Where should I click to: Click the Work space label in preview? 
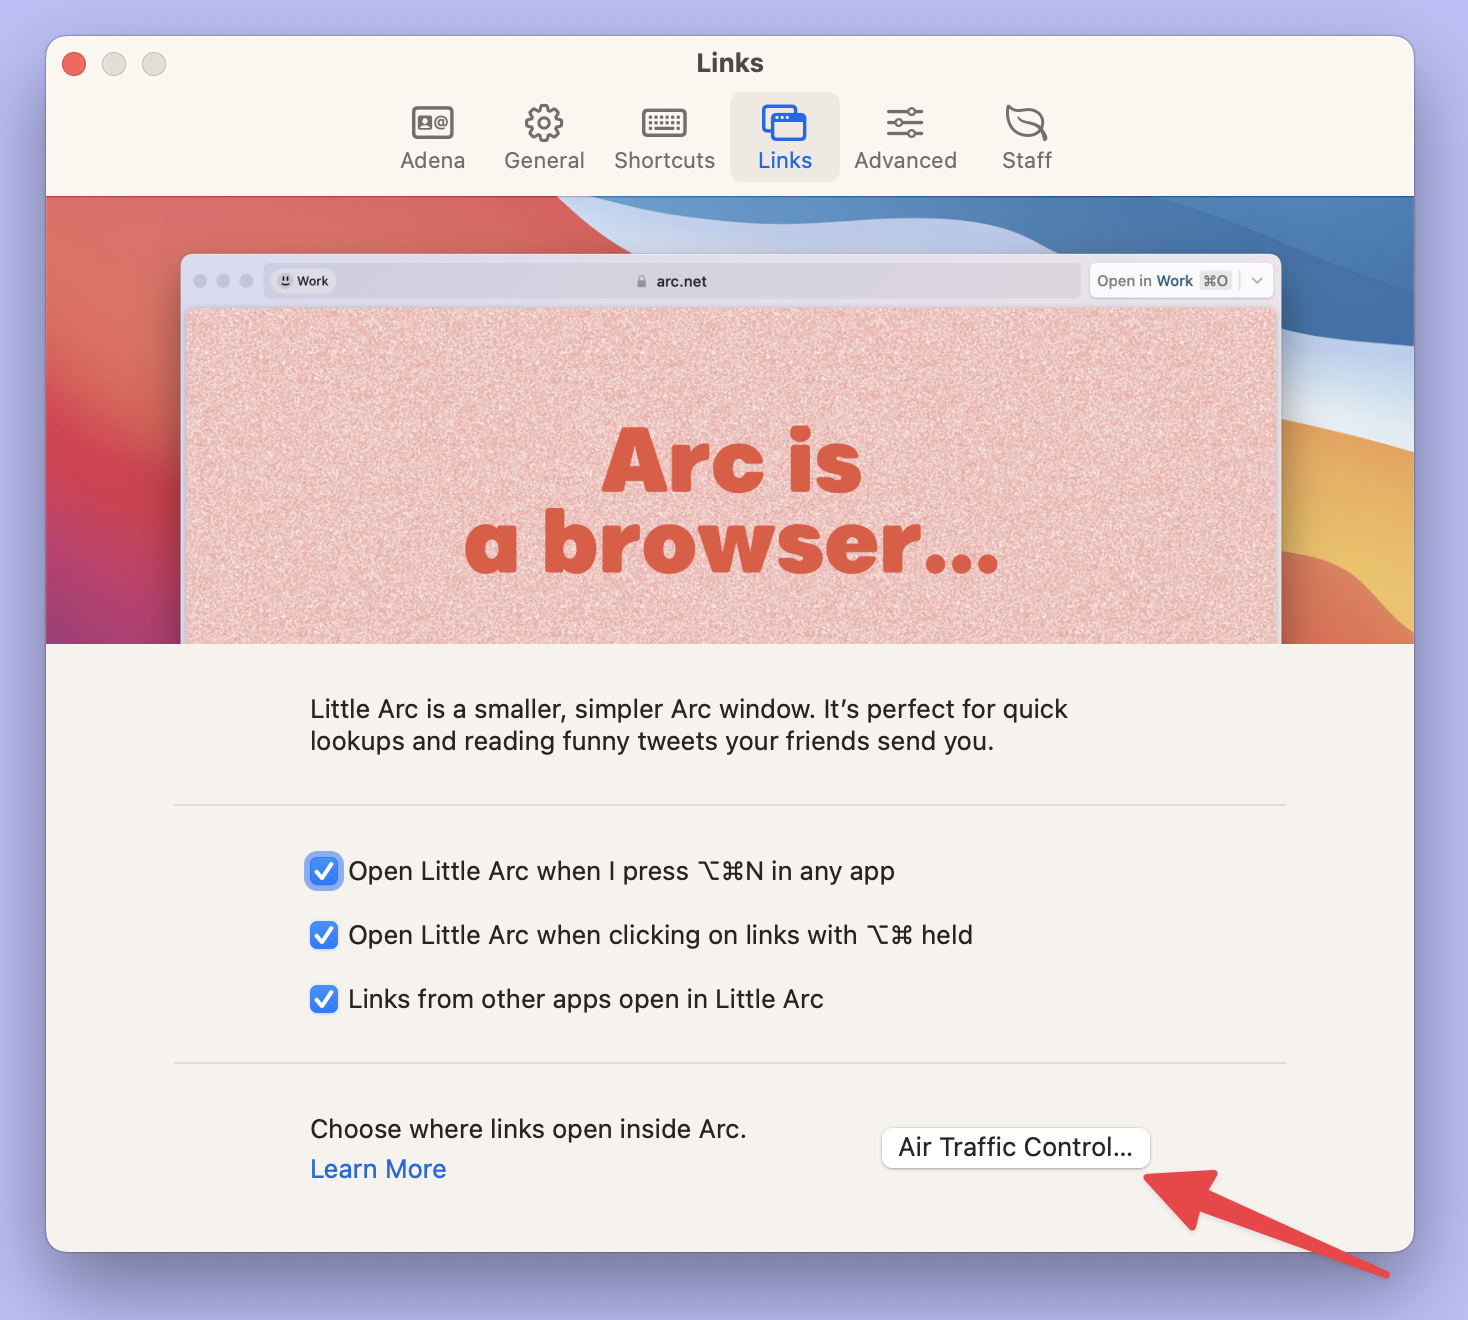tap(304, 281)
